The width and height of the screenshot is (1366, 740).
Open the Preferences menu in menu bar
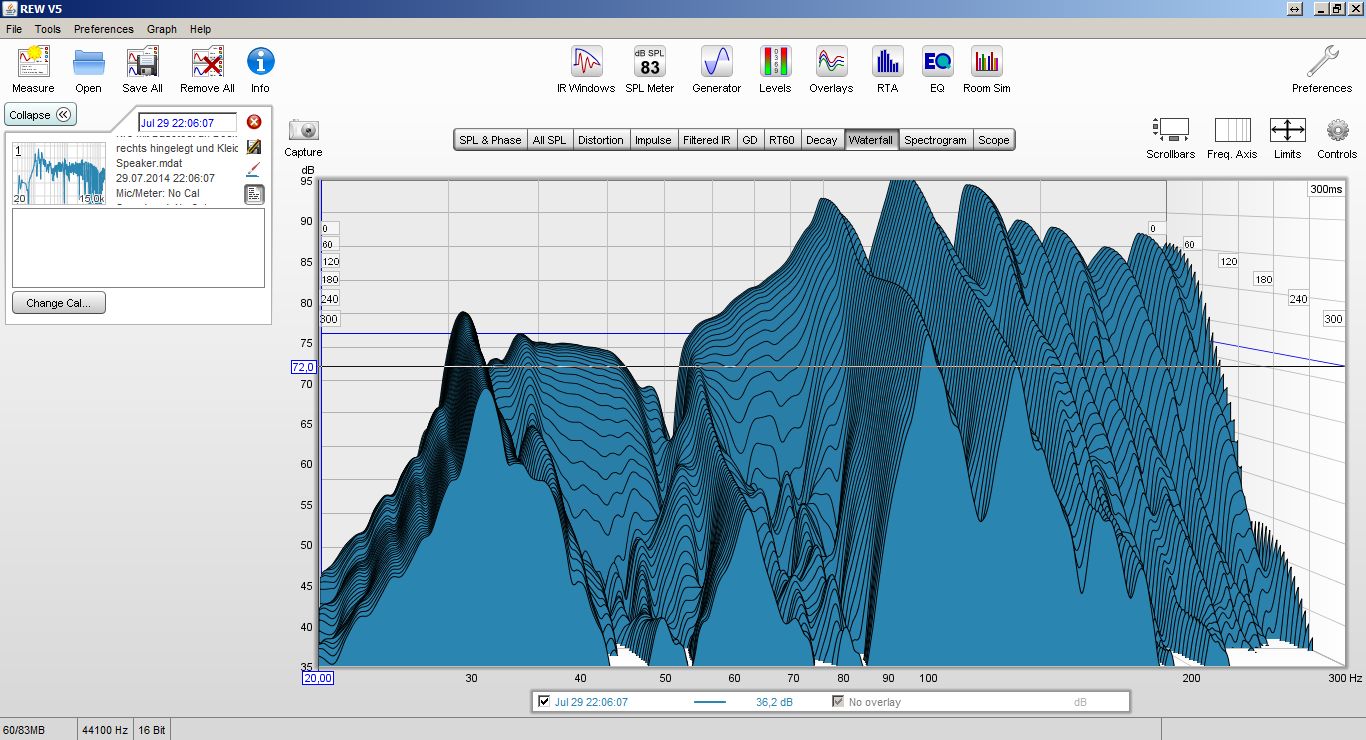pyautogui.click(x=104, y=29)
